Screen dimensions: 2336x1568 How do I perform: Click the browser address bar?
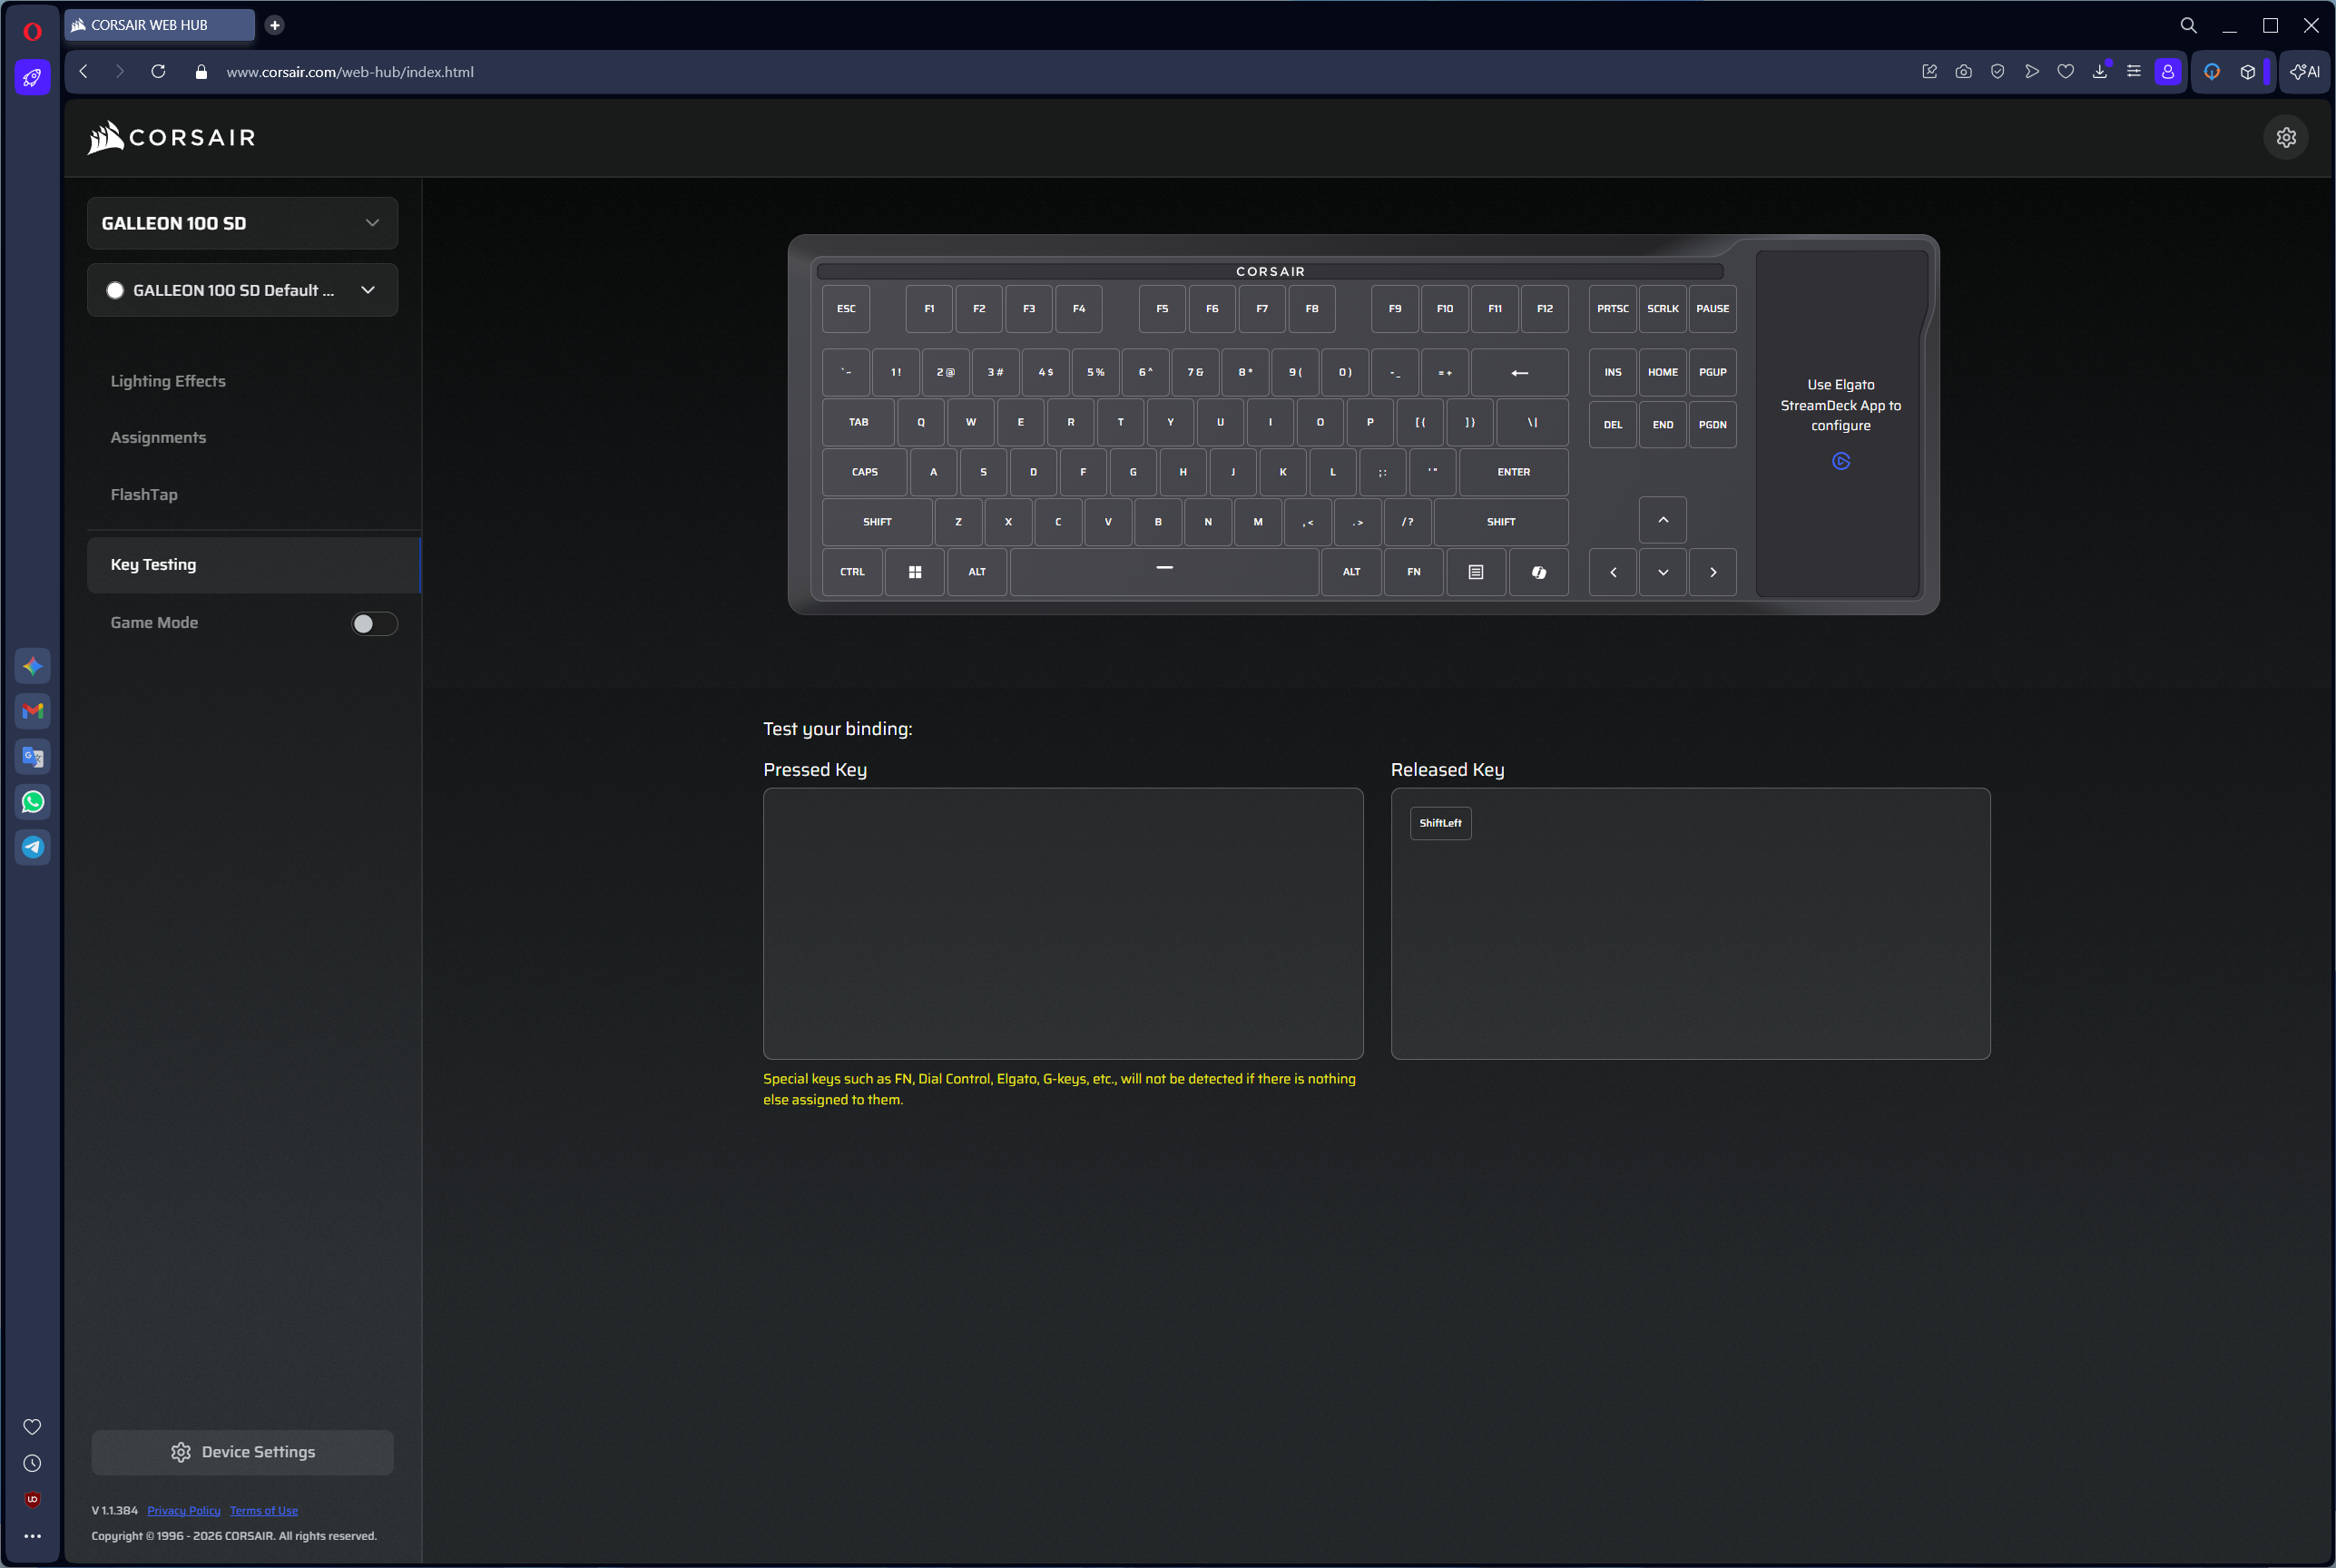click(x=350, y=71)
